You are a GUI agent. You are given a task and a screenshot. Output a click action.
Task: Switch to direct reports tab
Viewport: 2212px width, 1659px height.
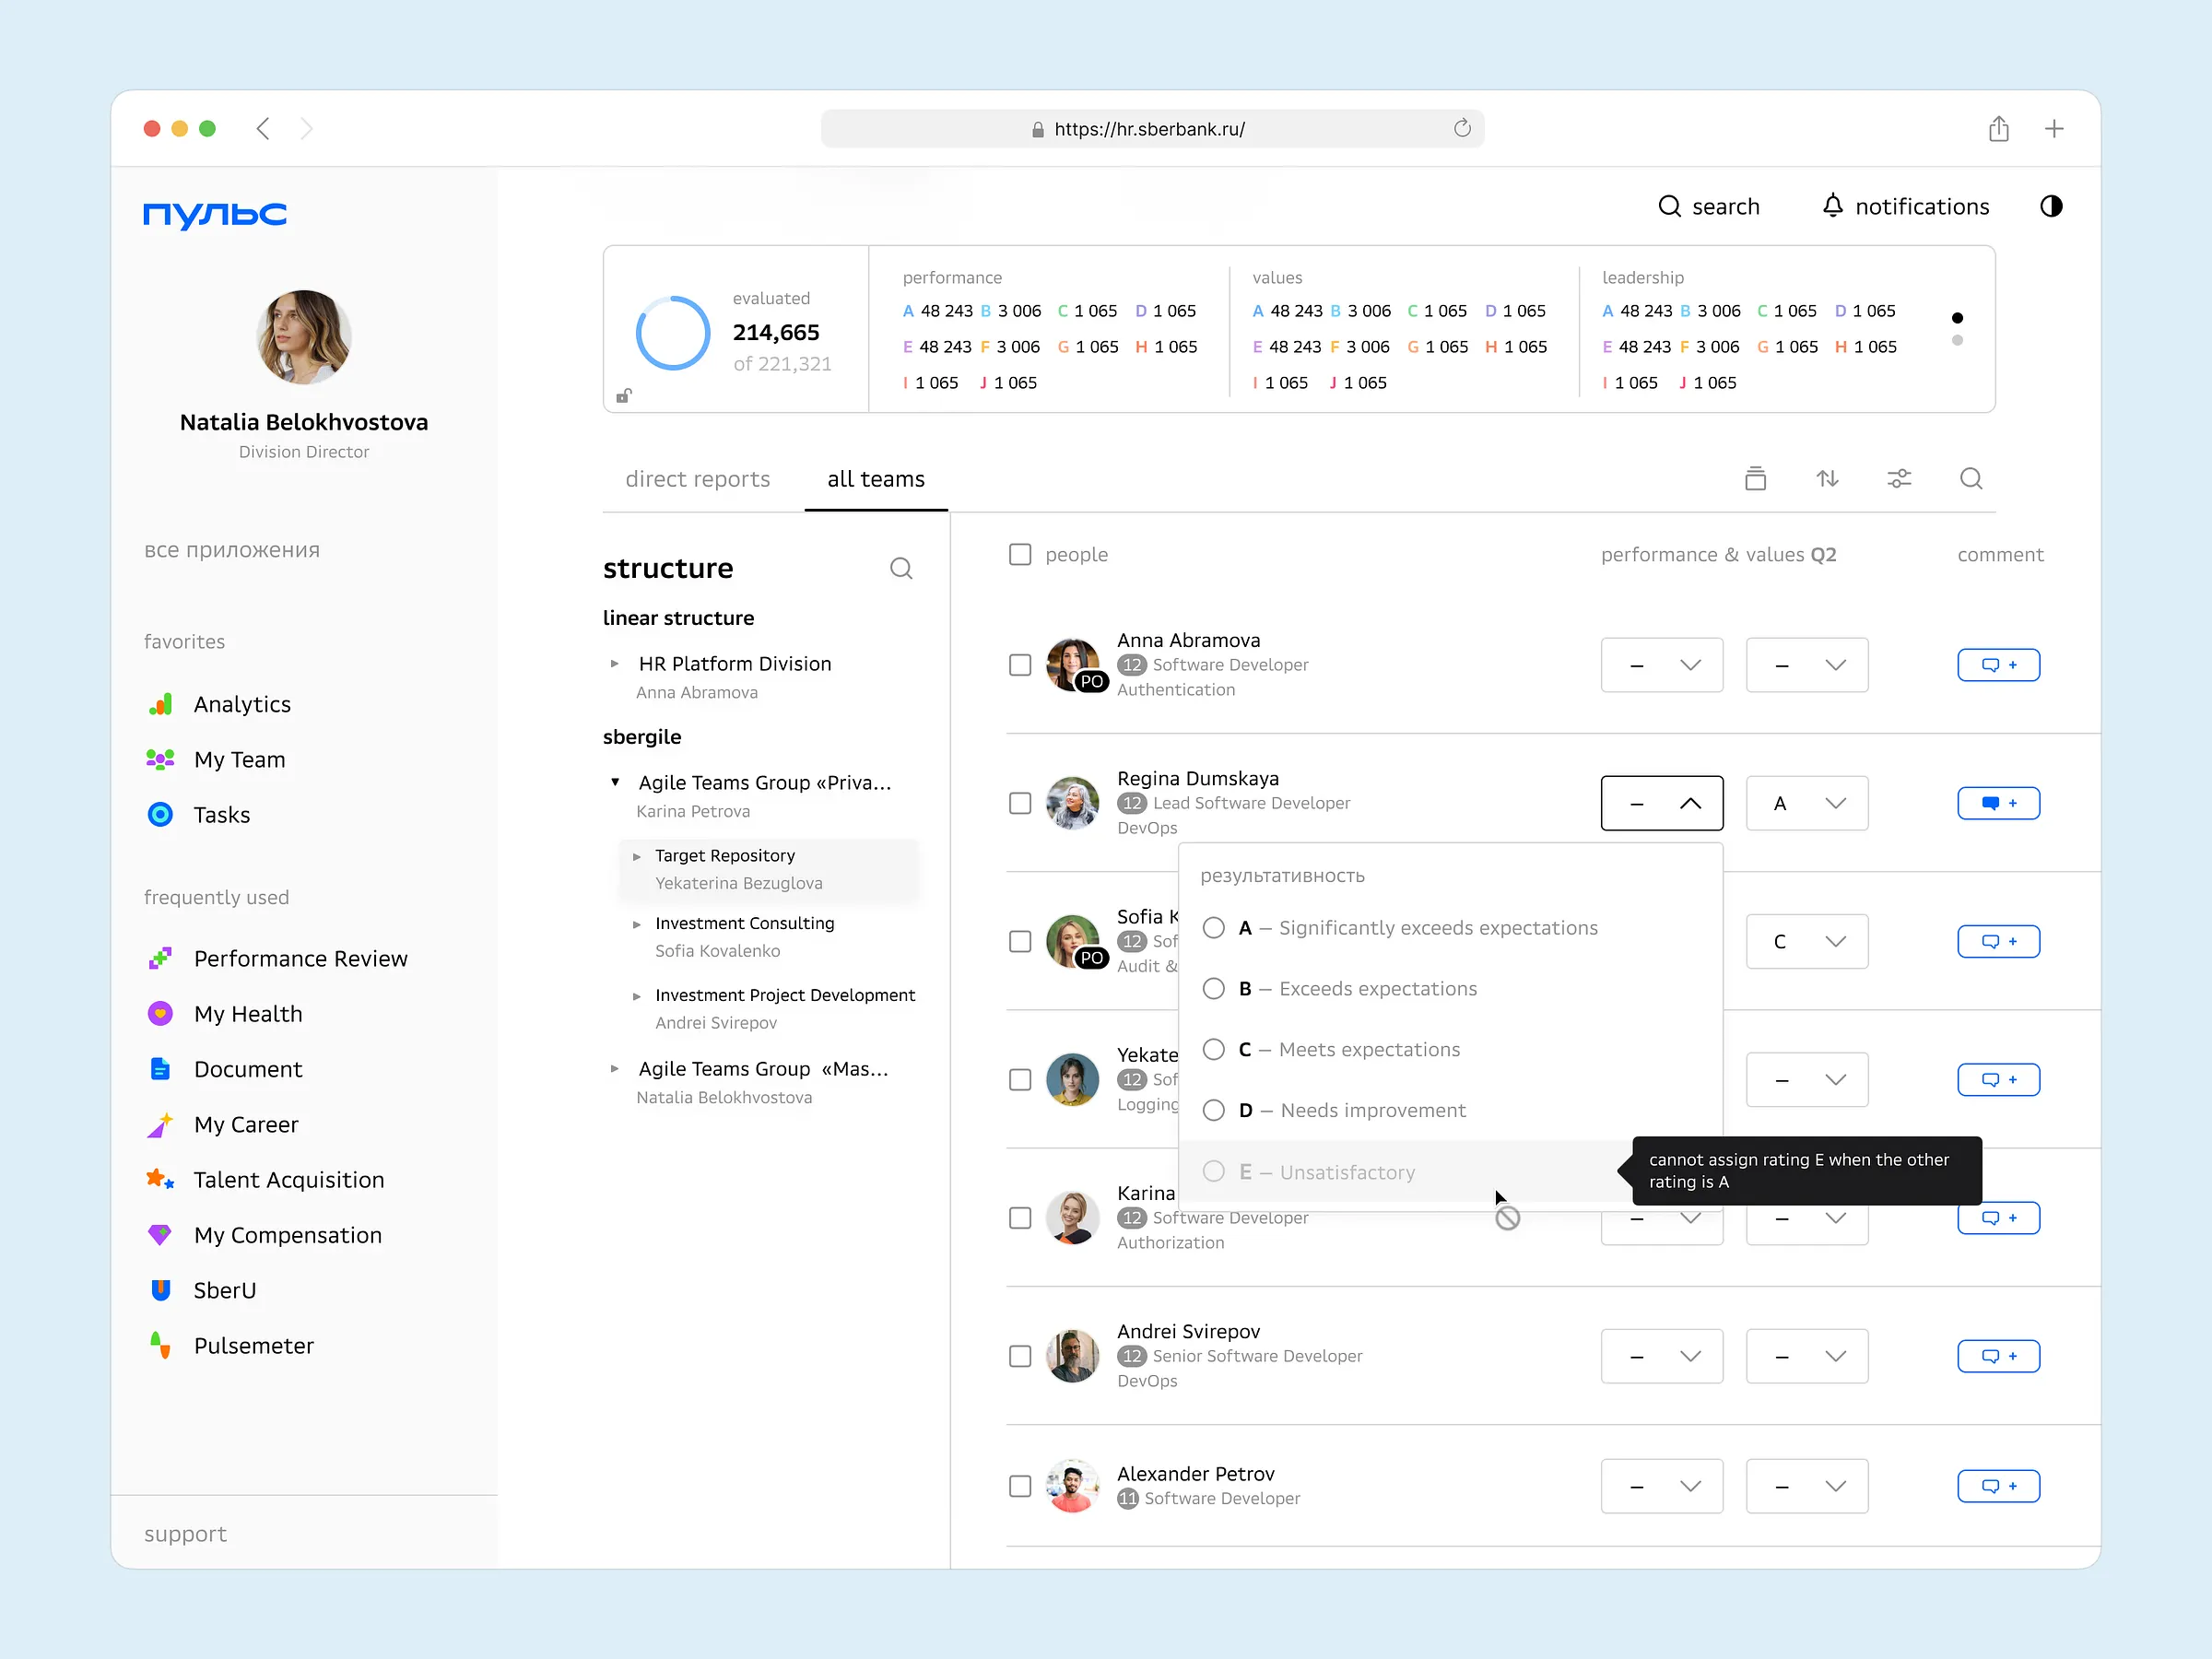pos(697,479)
